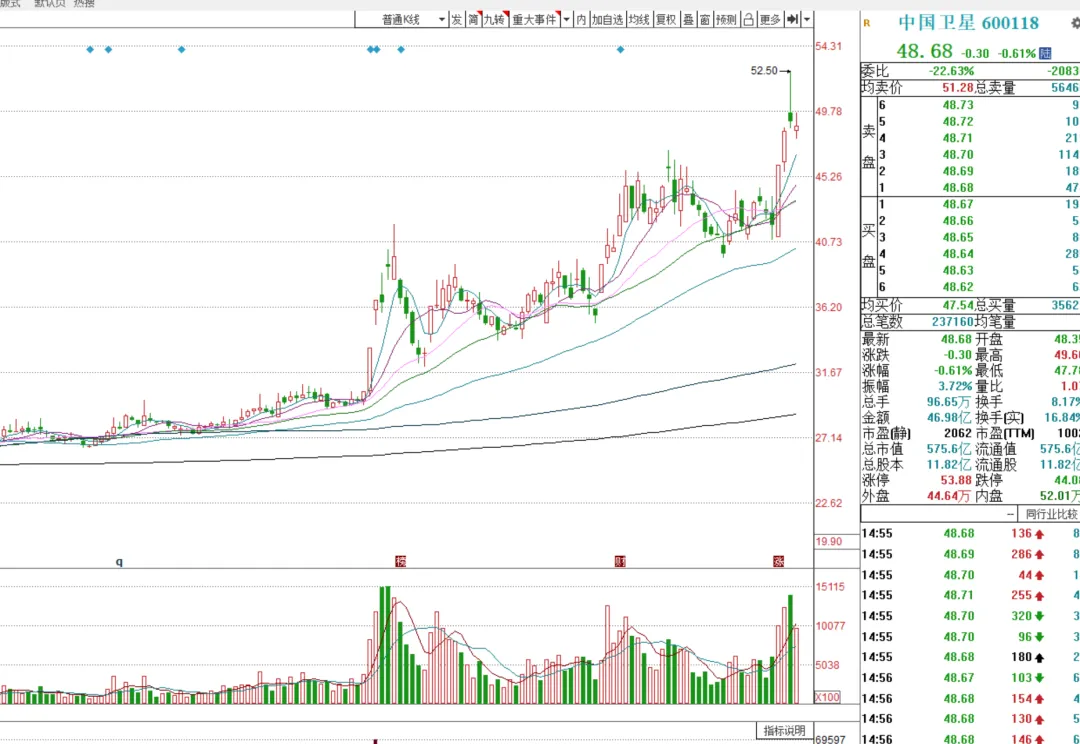
Task: Expand the dropdown at toolbar's right end
Action: [x=807, y=19]
